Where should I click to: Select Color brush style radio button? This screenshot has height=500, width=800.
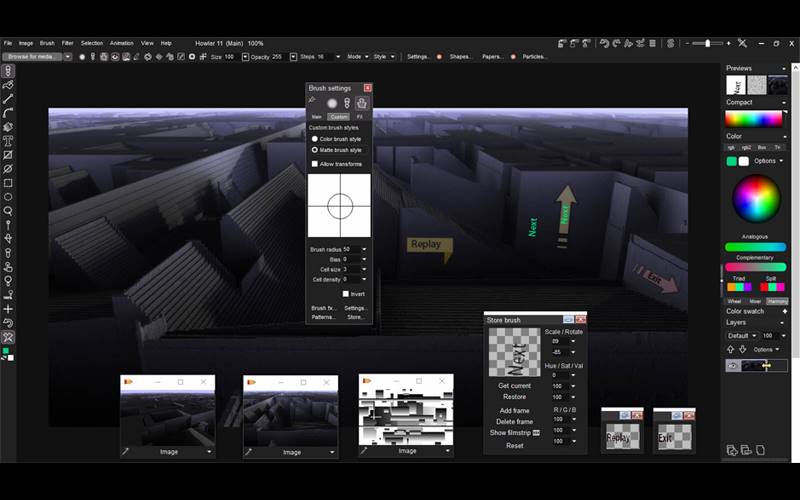[314, 139]
